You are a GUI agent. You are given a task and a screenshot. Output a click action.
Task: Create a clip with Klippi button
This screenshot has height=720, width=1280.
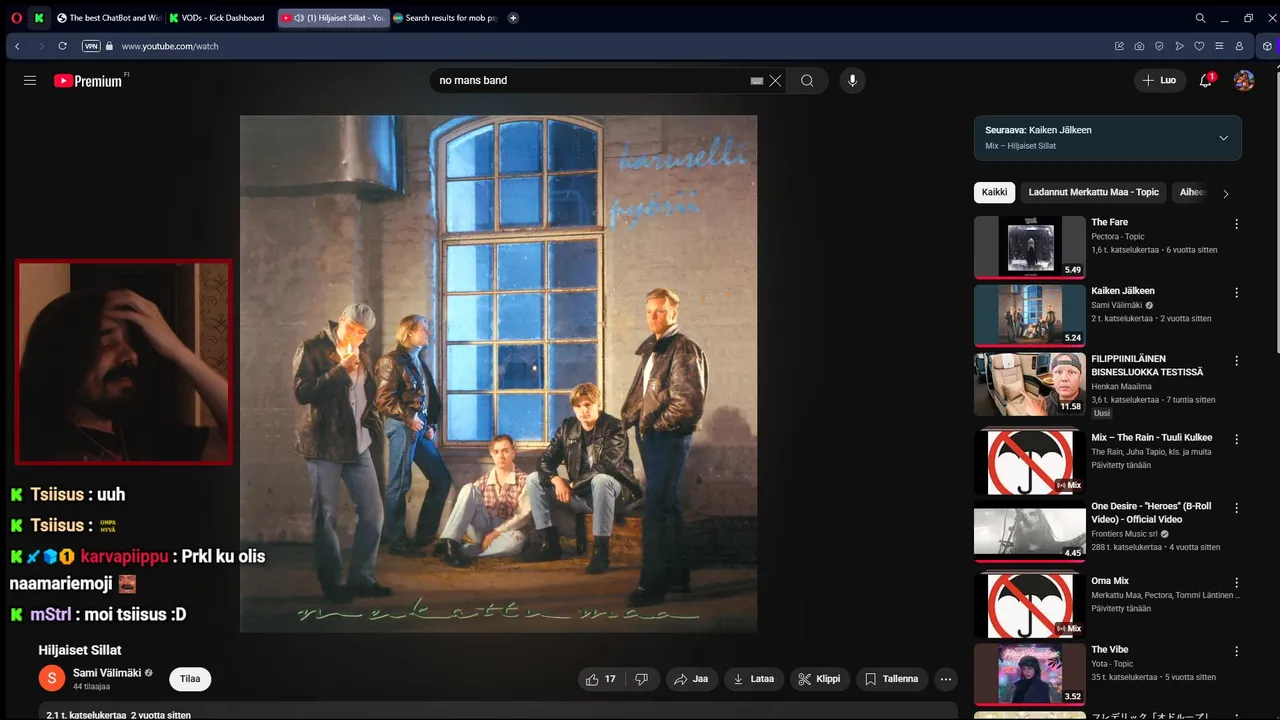tap(819, 679)
